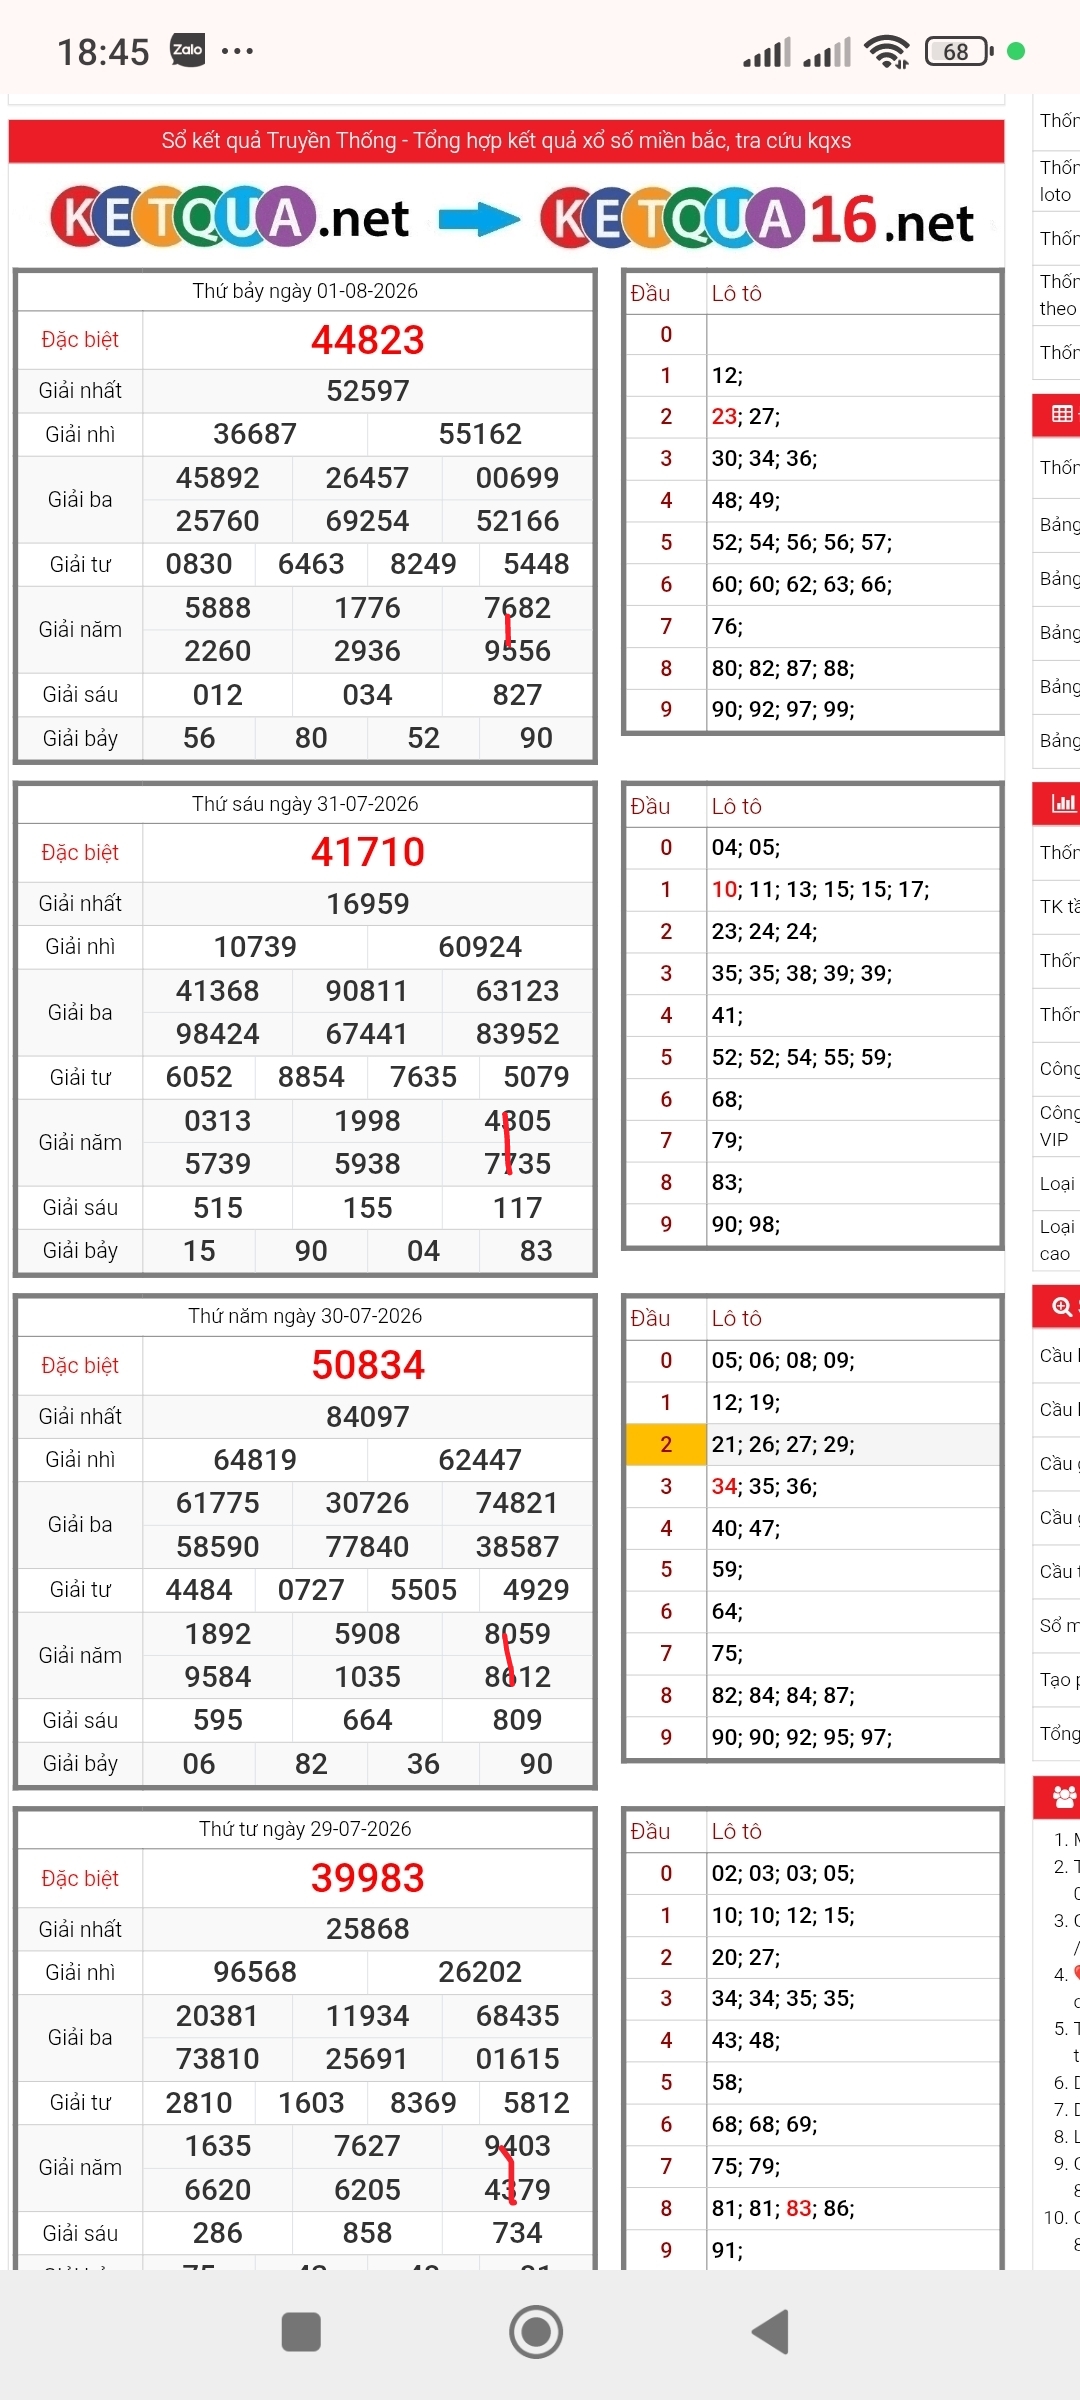Click Giải tư number 8249
This screenshot has height=2400, width=1080.
point(423,564)
